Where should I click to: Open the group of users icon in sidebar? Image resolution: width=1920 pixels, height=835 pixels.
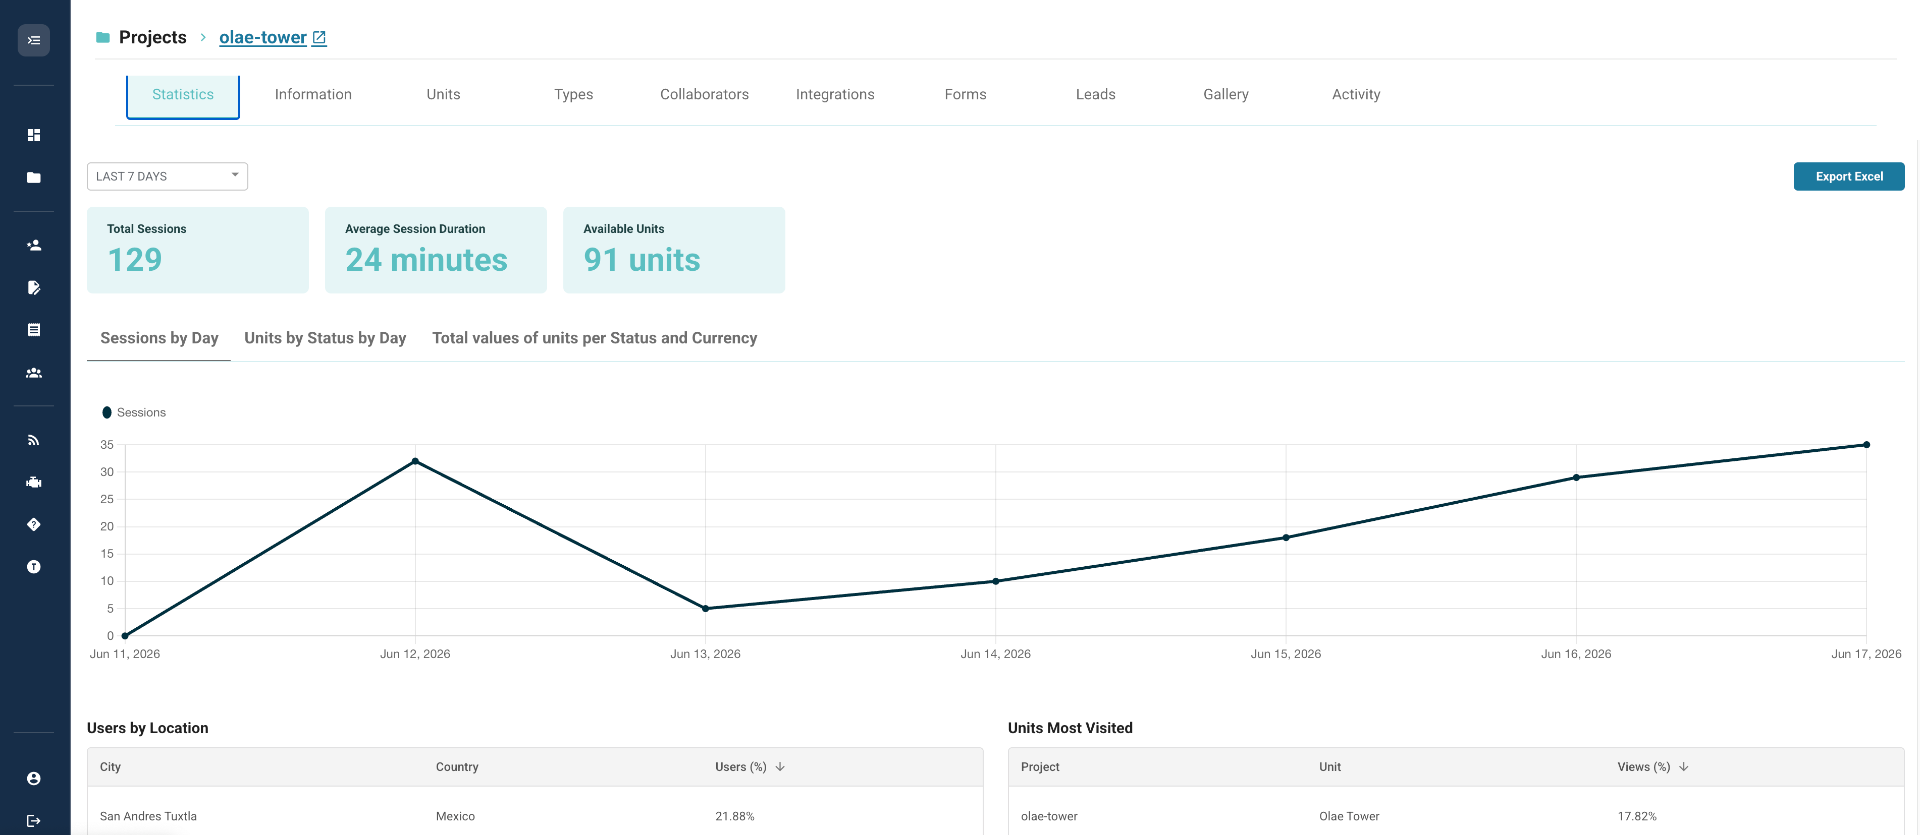pyautogui.click(x=34, y=373)
